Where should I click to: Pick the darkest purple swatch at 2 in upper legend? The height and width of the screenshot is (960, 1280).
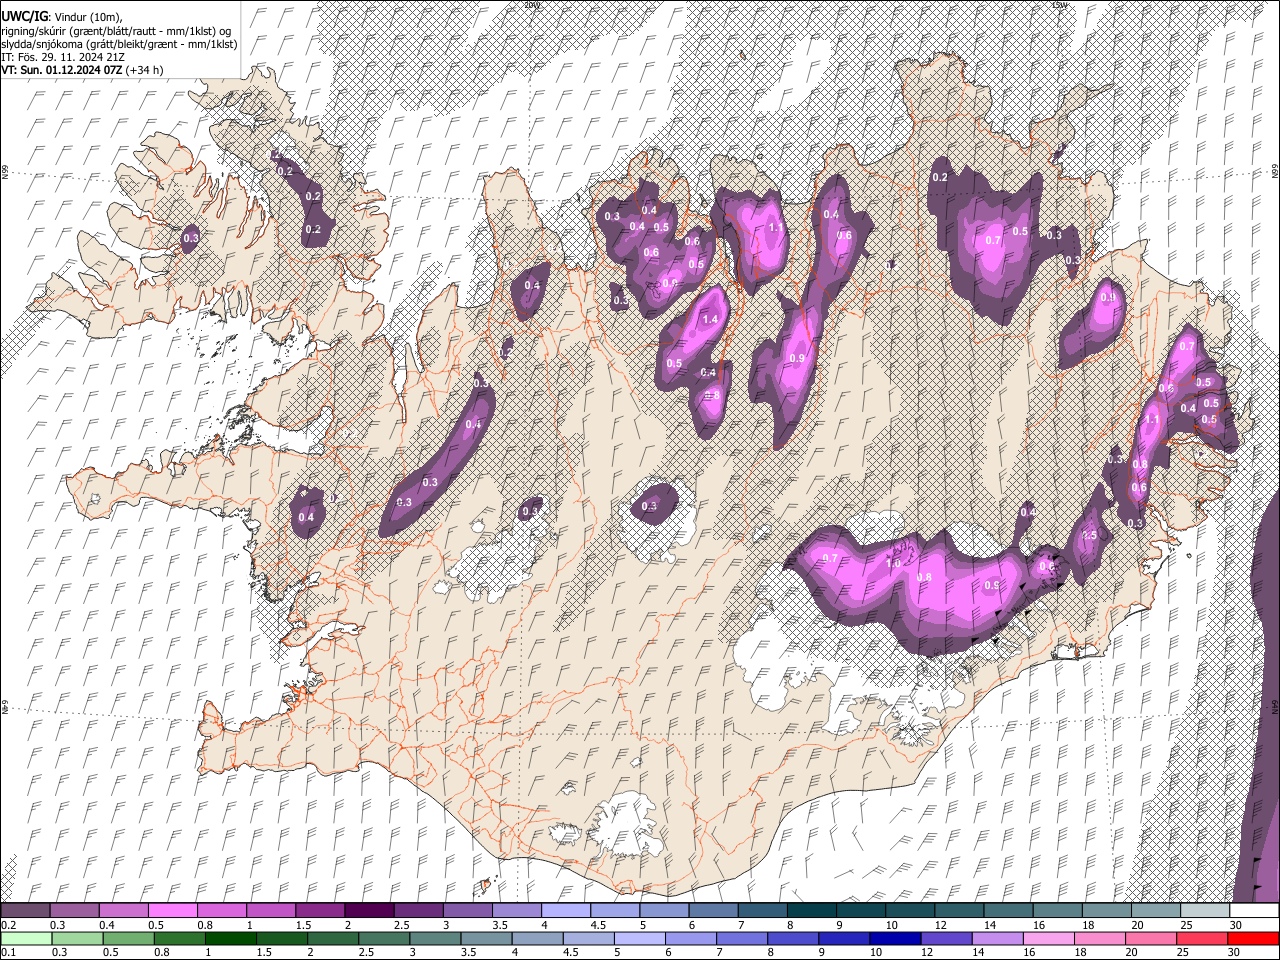[x=369, y=910]
